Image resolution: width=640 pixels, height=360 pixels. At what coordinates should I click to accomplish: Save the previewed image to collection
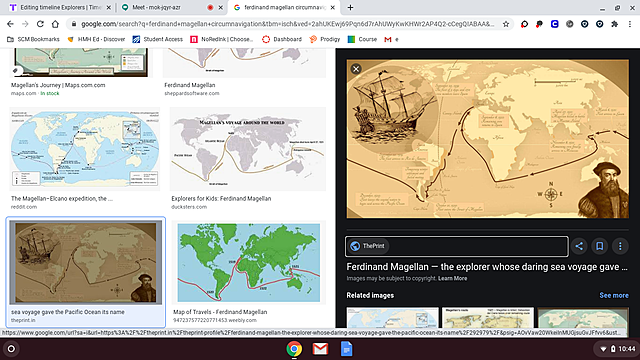600,246
